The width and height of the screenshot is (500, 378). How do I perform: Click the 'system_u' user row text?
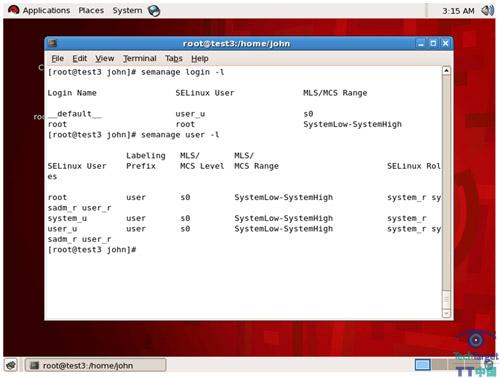[67, 218]
